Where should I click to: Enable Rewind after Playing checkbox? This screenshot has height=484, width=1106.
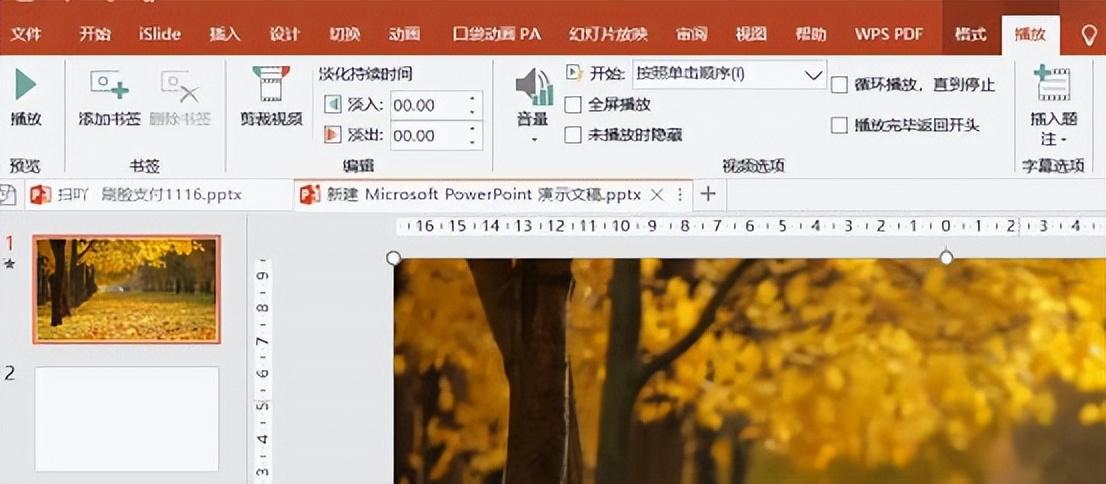(x=839, y=126)
